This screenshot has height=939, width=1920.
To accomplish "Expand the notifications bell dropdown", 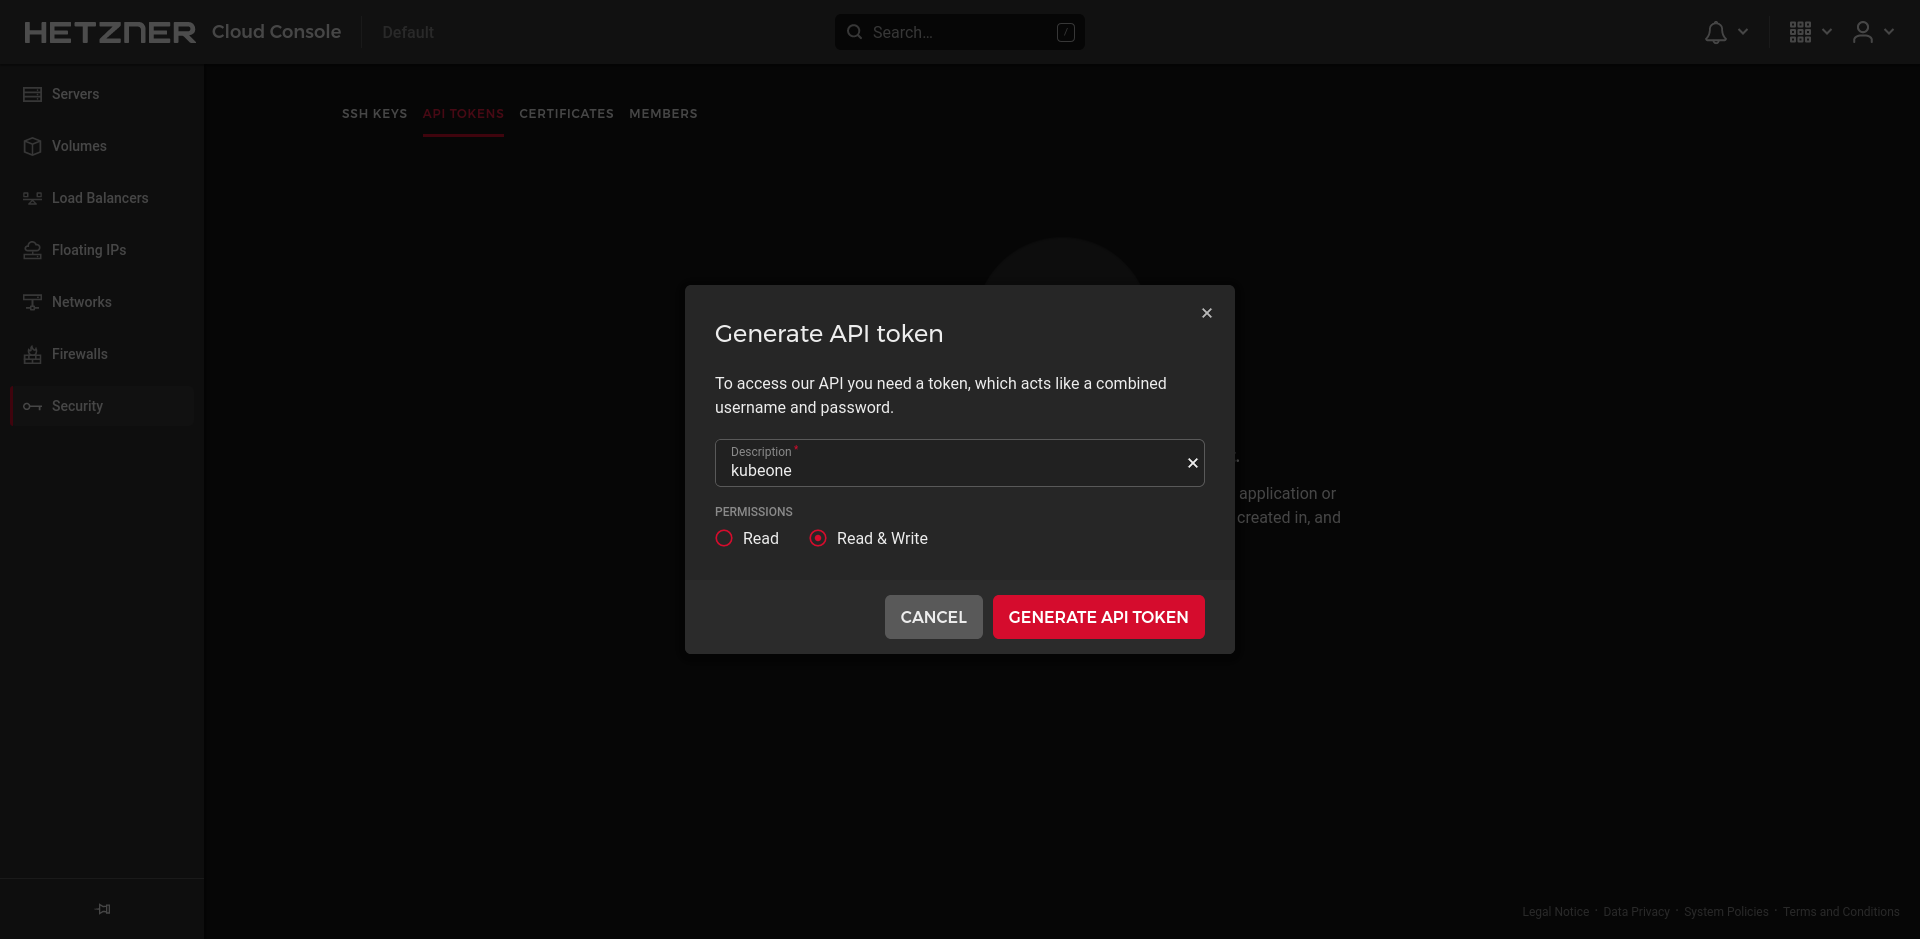I will [1726, 32].
